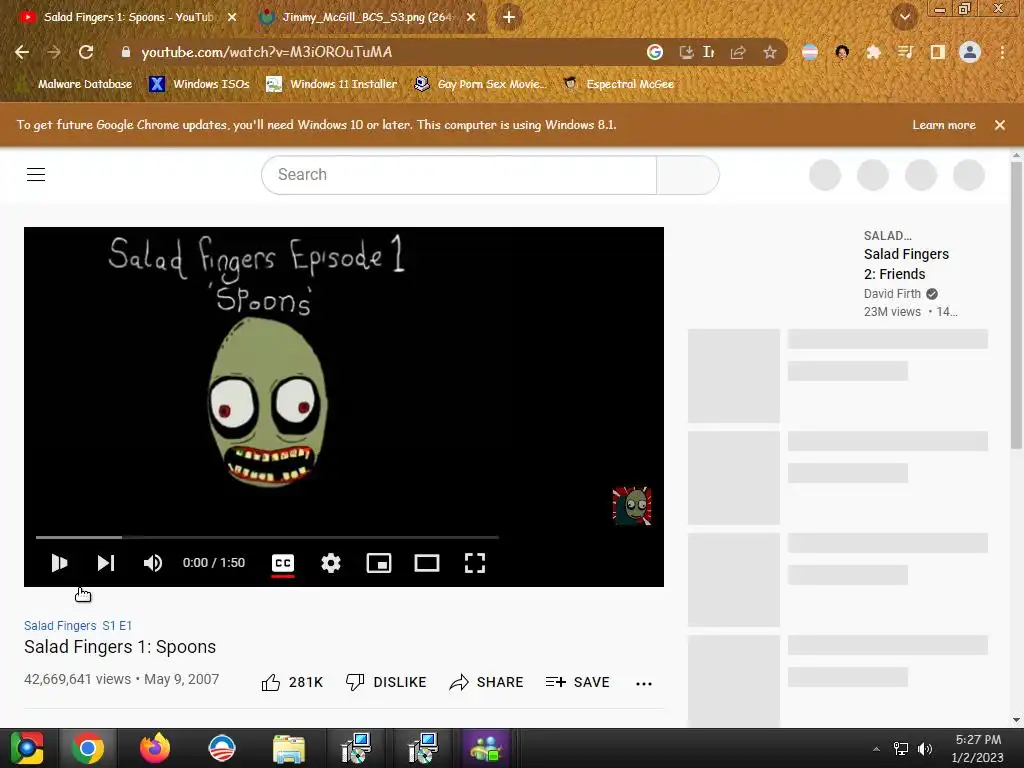Open Windows ISOs bookmark

click(199, 84)
